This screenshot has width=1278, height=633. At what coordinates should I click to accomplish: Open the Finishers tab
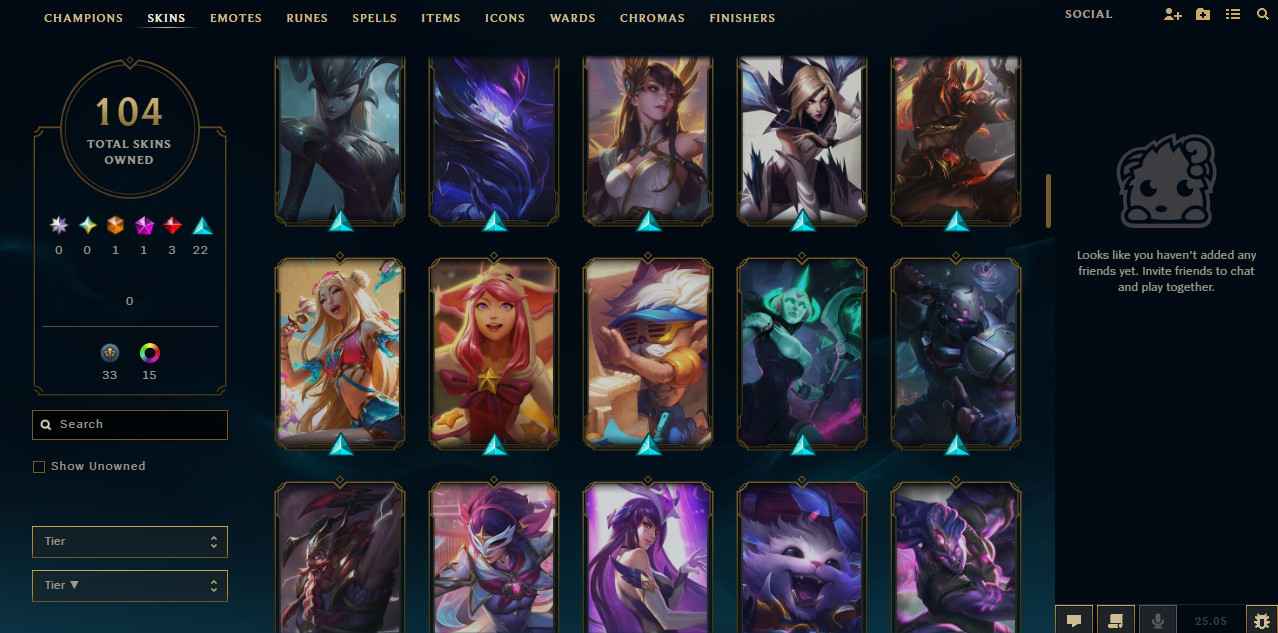[x=742, y=18]
